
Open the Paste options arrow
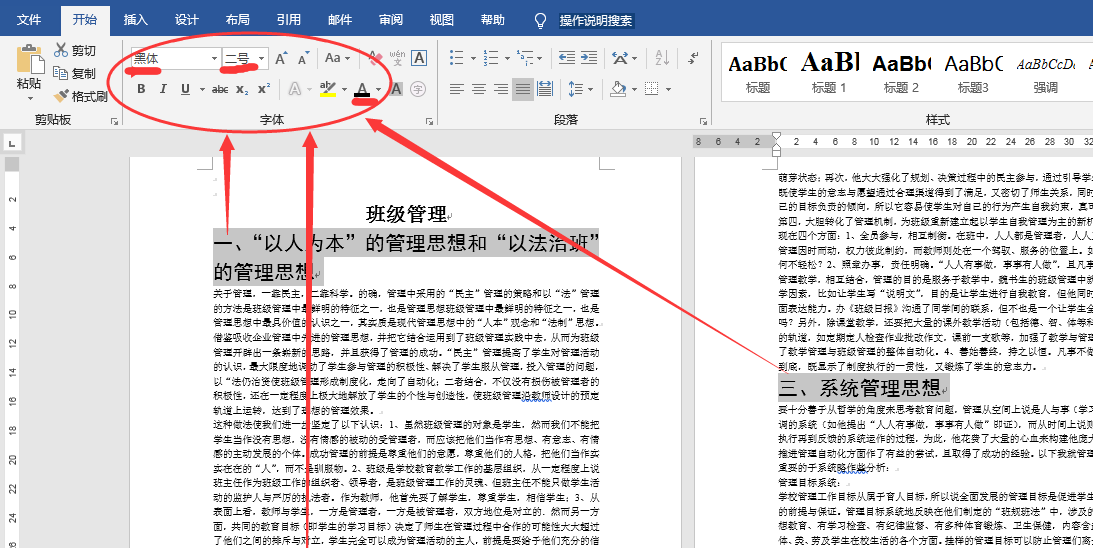[x=29, y=98]
